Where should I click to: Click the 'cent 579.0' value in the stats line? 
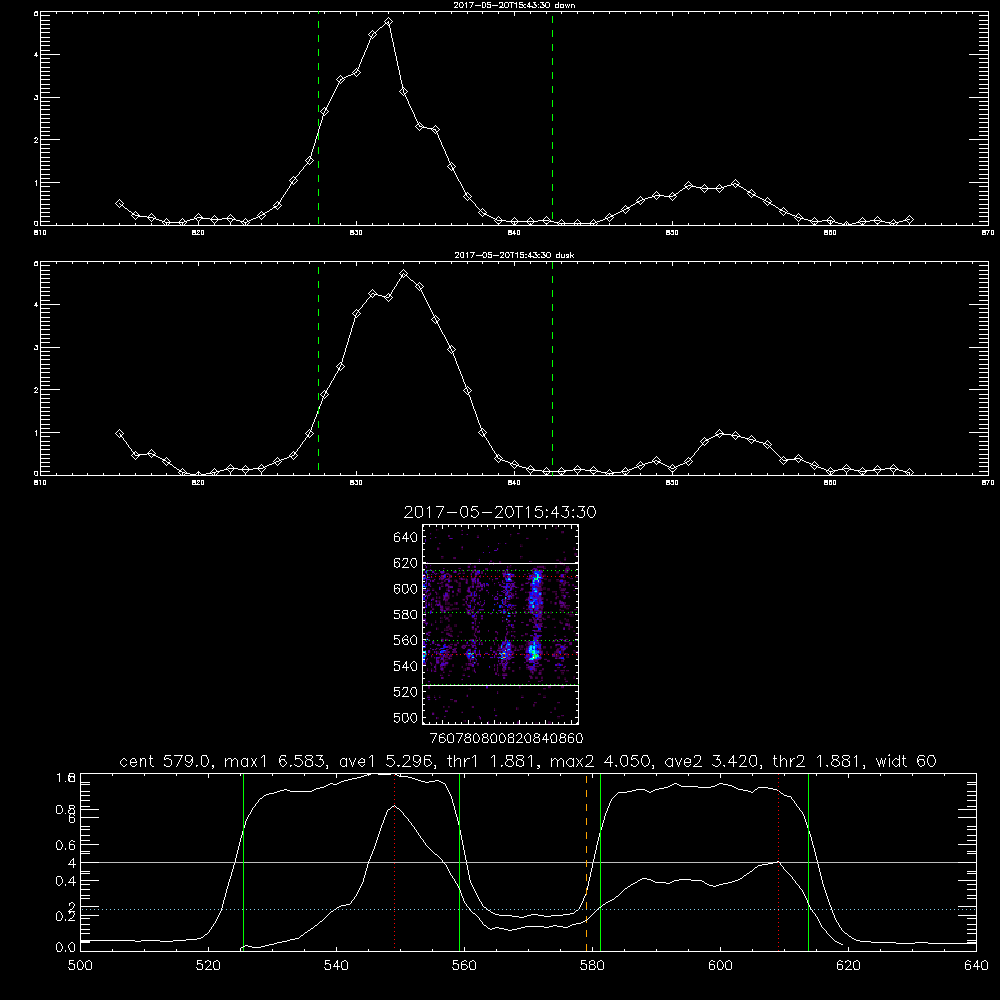point(165,761)
